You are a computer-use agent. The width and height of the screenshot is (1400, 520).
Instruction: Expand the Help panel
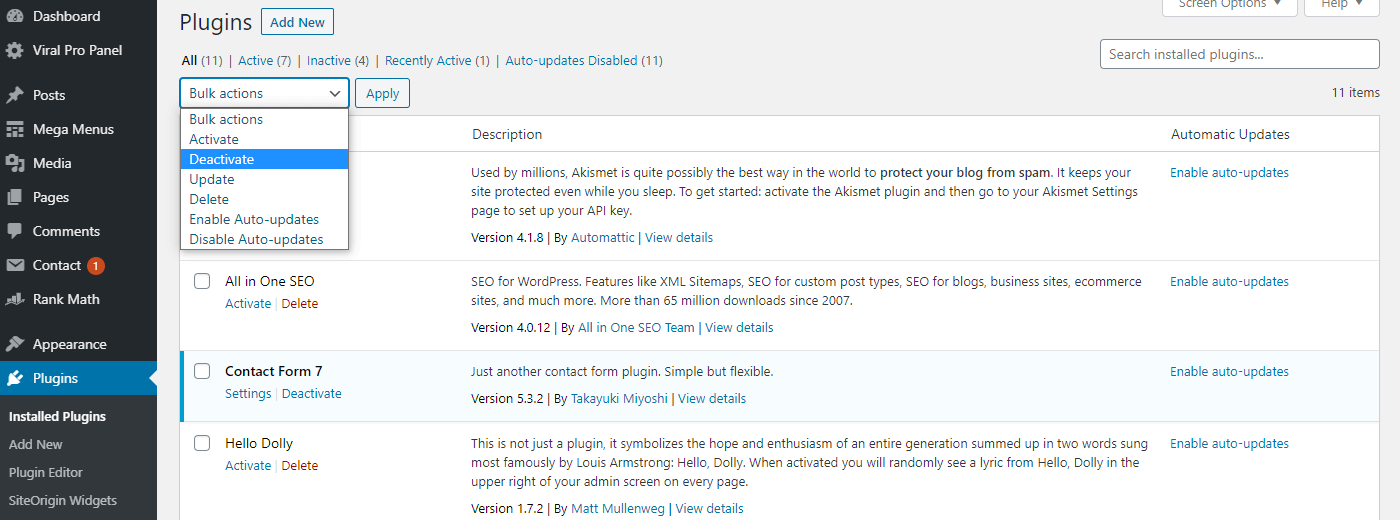(x=1342, y=5)
